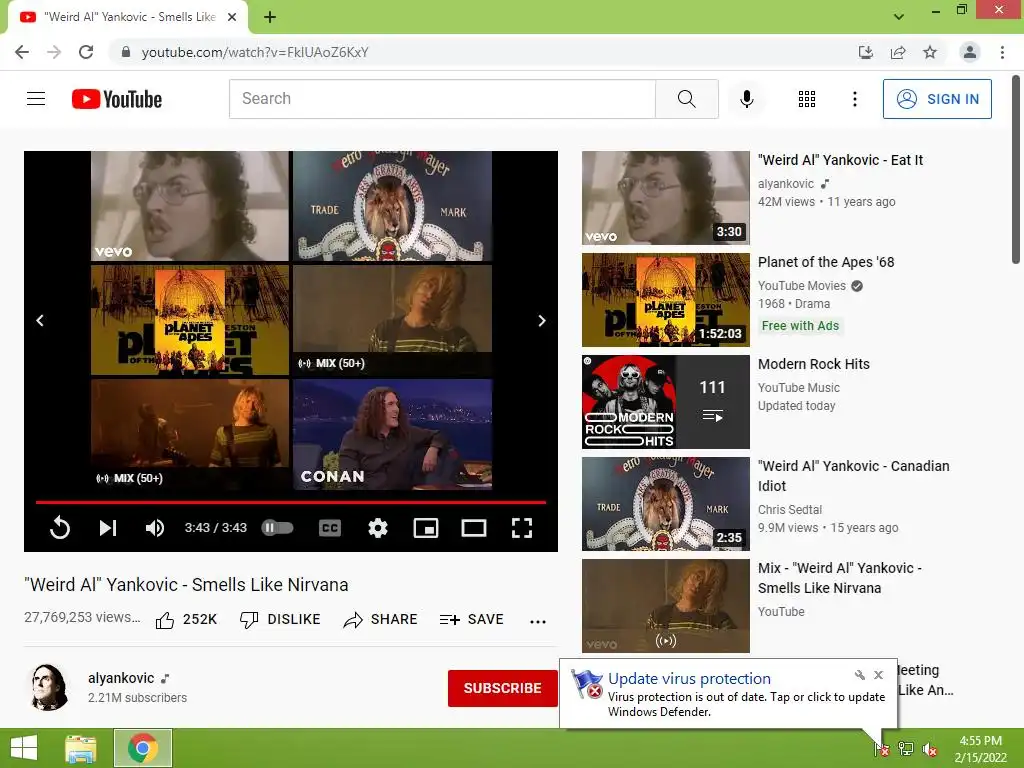Show previous endscreen suggestions arrow
The width and height of the screenshot is (1024, 768).
40,321
